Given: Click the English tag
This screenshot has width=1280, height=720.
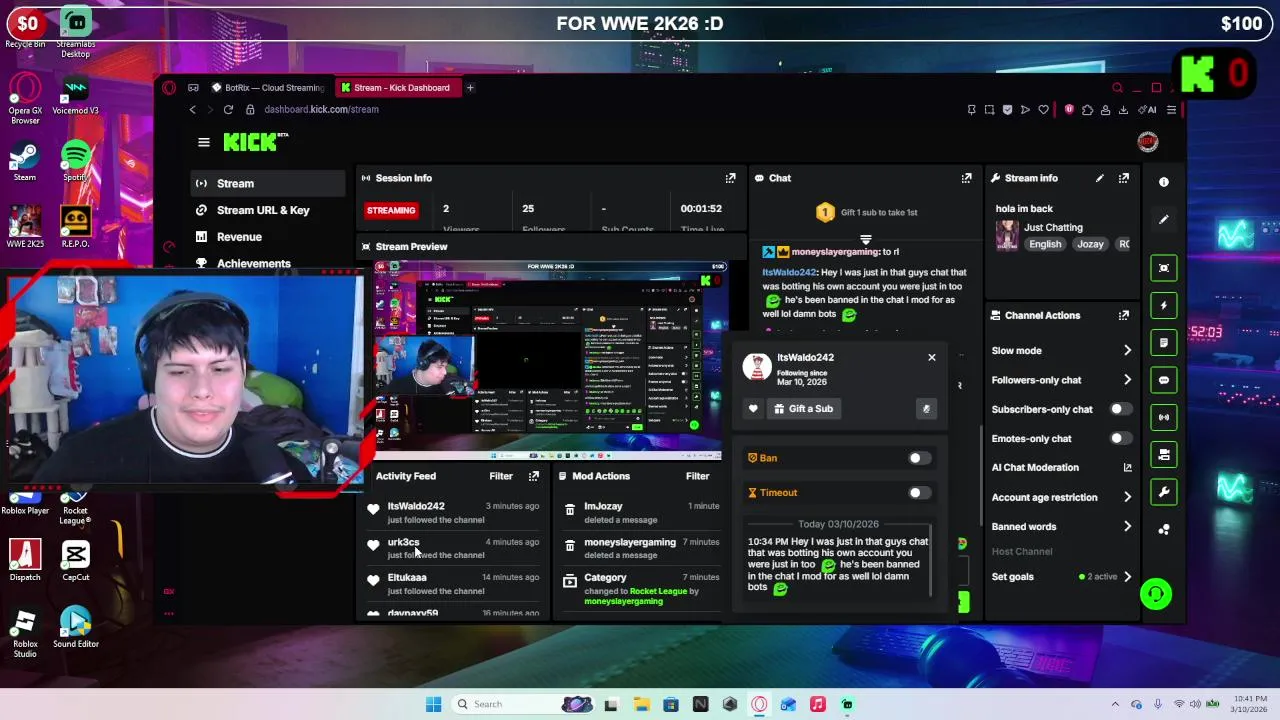Looking at the screenshot, I should coord(1045,244).
